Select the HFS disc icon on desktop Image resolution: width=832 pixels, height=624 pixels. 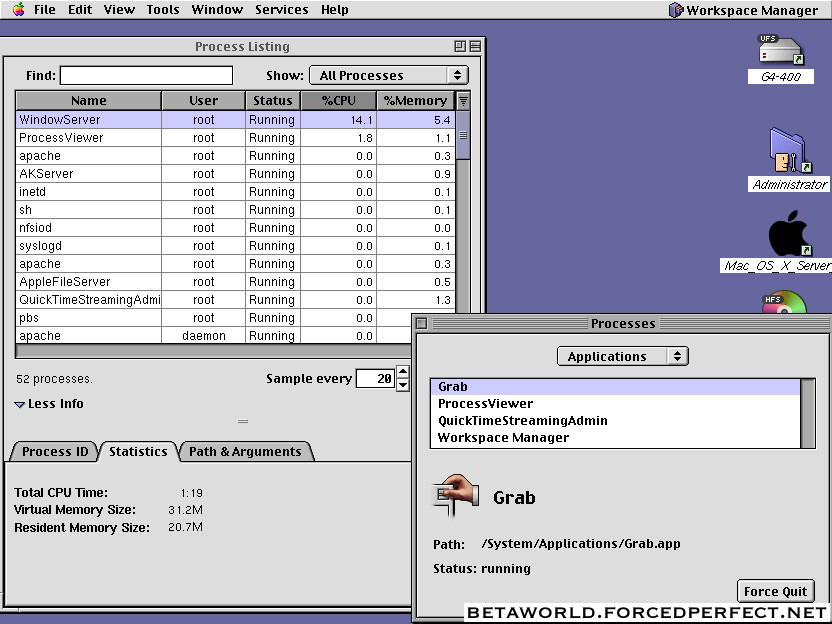click(784, 301)
